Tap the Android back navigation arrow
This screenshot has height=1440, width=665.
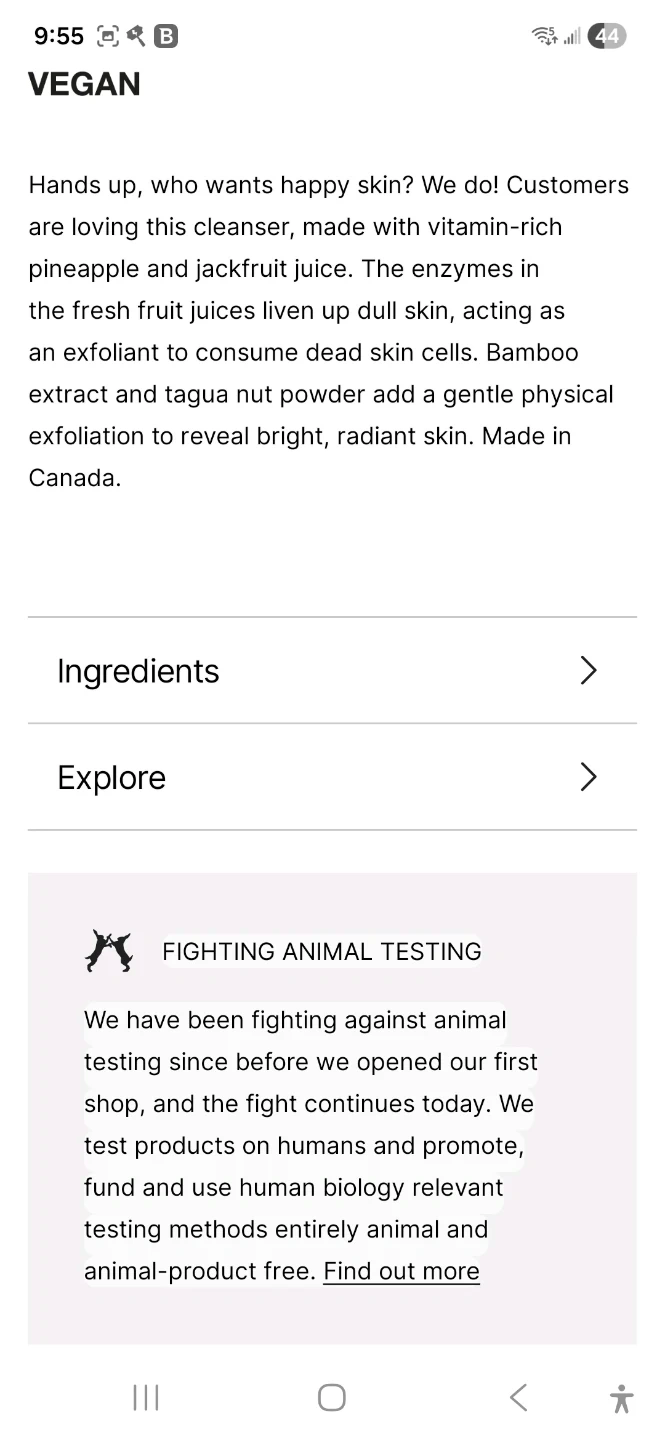click(517, 1397)
